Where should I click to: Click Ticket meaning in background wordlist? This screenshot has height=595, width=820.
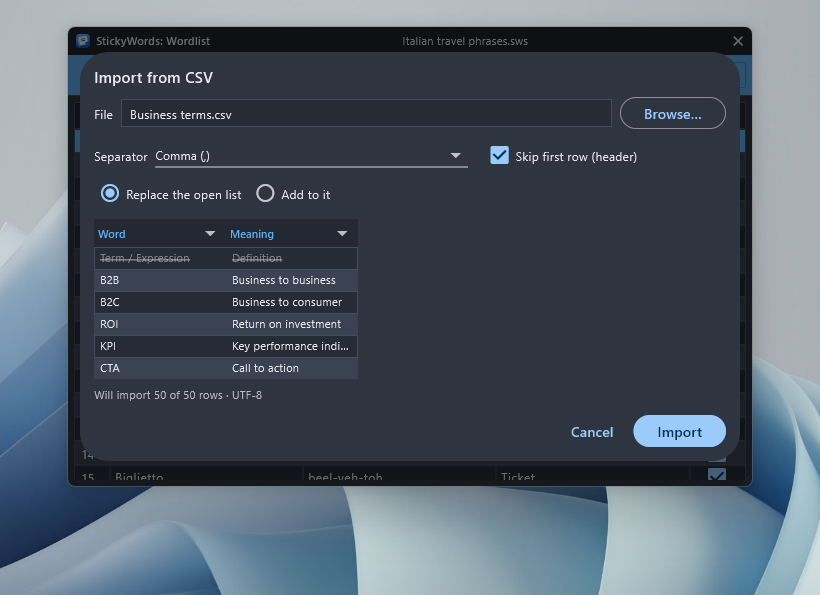pyautogui.click(x=518, y=477)
